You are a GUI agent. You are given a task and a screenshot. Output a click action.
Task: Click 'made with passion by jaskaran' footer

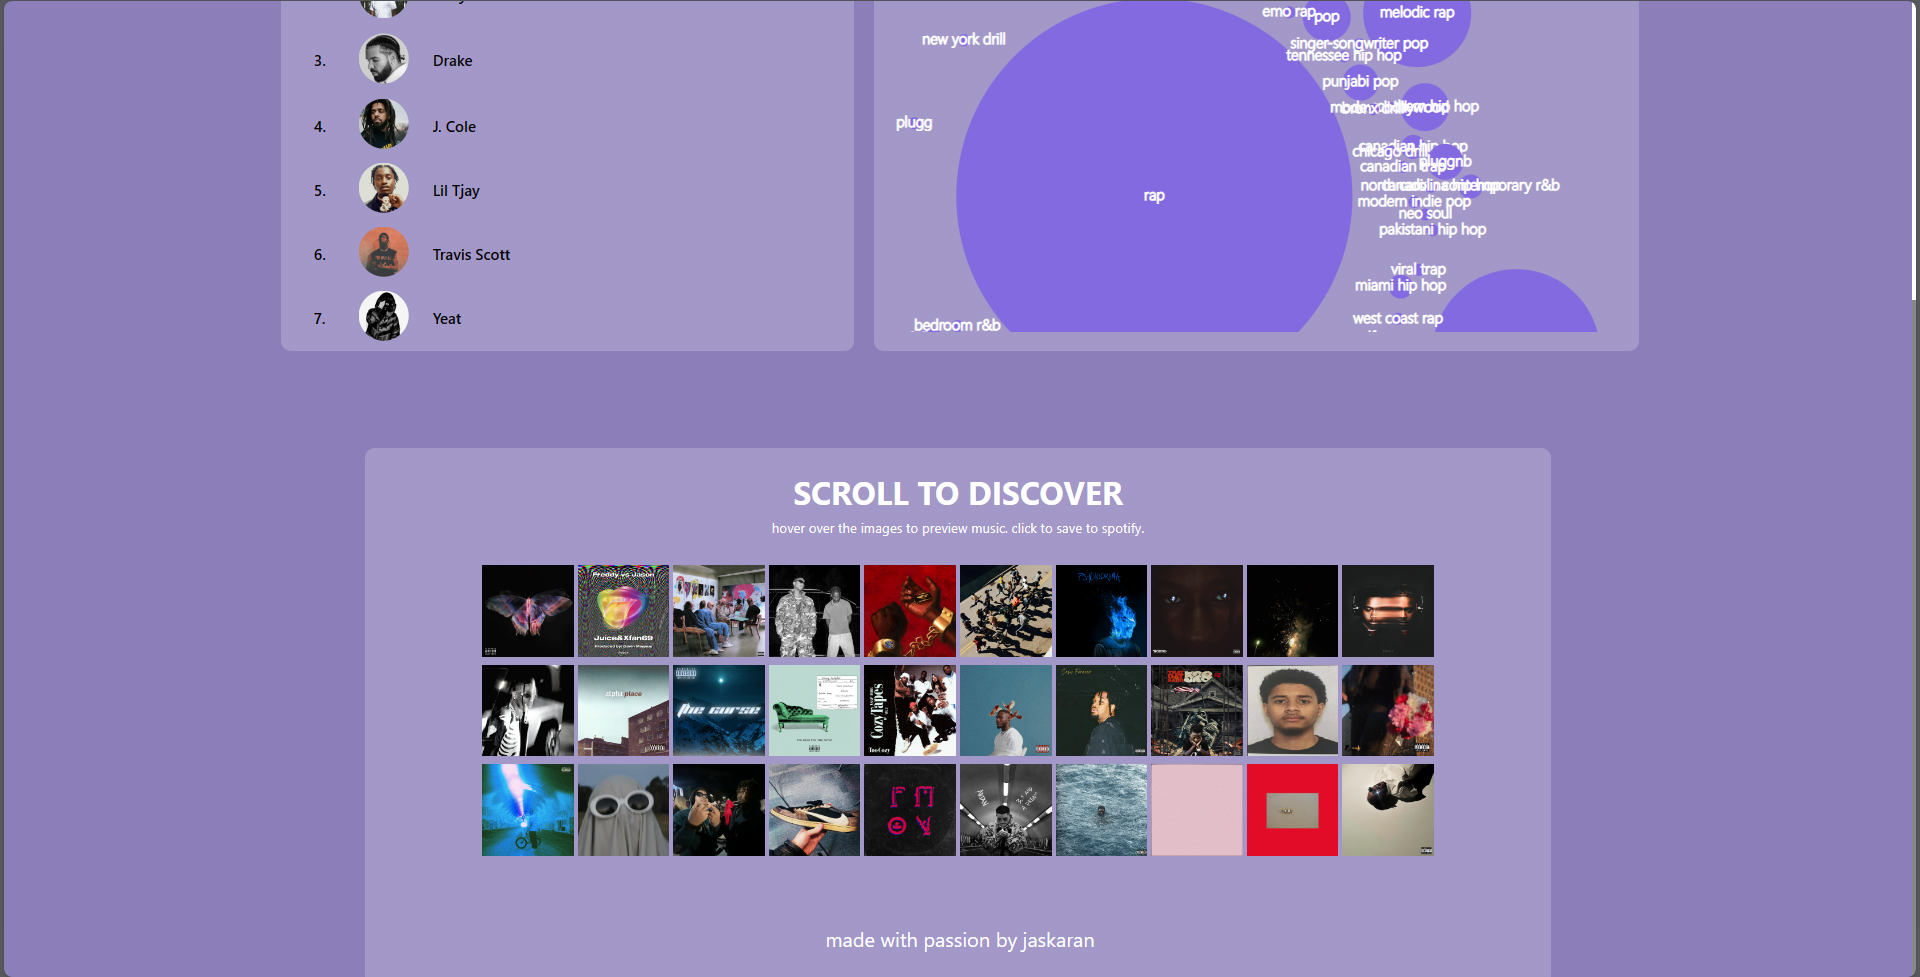pyautogui.click(x=960, y=941)
